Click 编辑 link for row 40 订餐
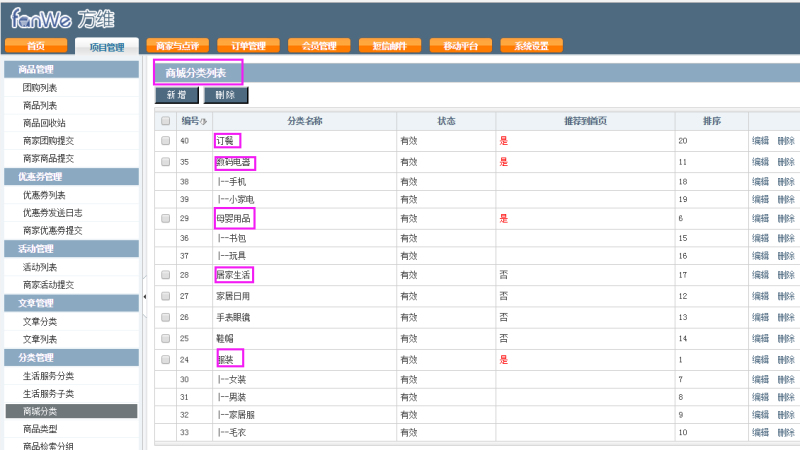The image size is (800, 450). point(761,141)
